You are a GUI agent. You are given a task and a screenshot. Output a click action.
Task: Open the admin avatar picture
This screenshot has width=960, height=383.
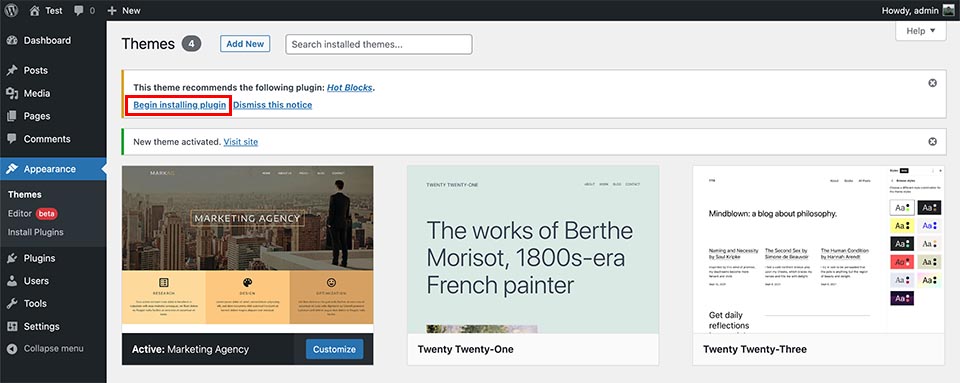pos(948,10)
